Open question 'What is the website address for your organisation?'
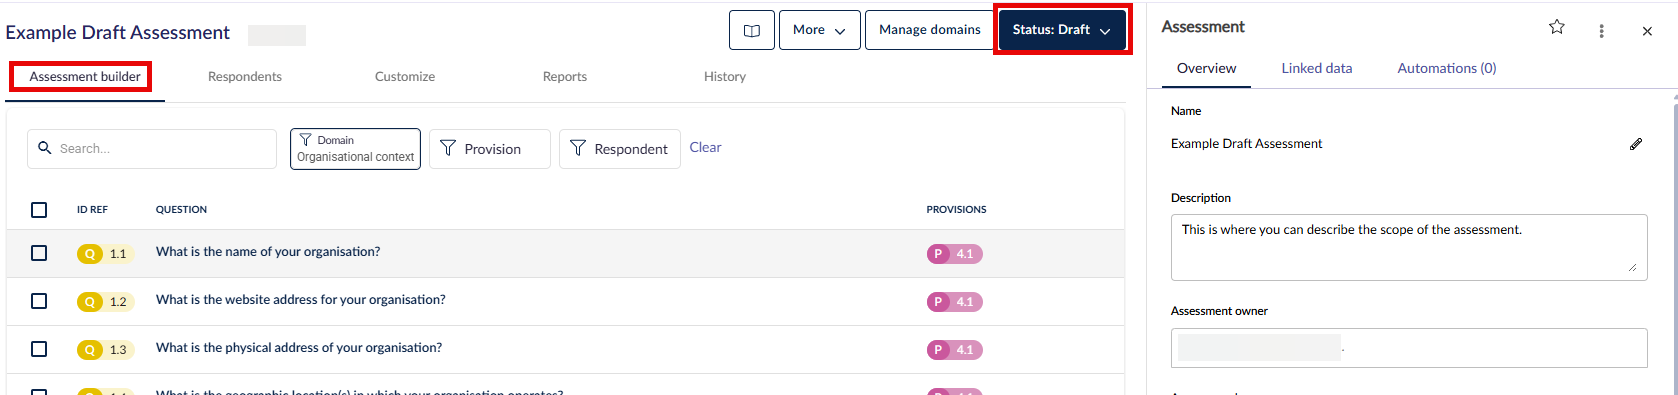The height and width of the screenshot is (395, 1678). click(301, 300)
